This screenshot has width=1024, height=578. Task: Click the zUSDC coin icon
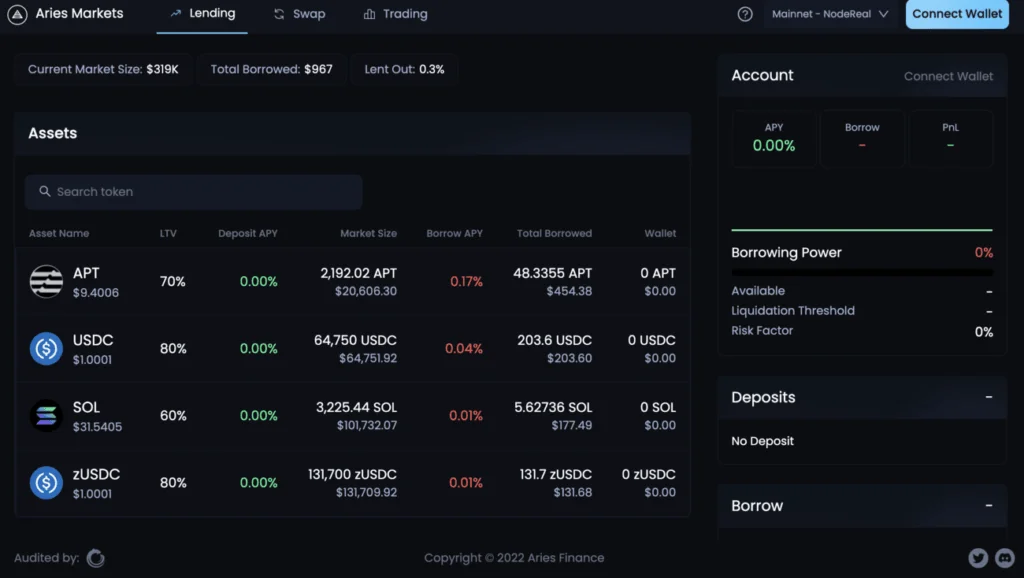pos(46,482)
